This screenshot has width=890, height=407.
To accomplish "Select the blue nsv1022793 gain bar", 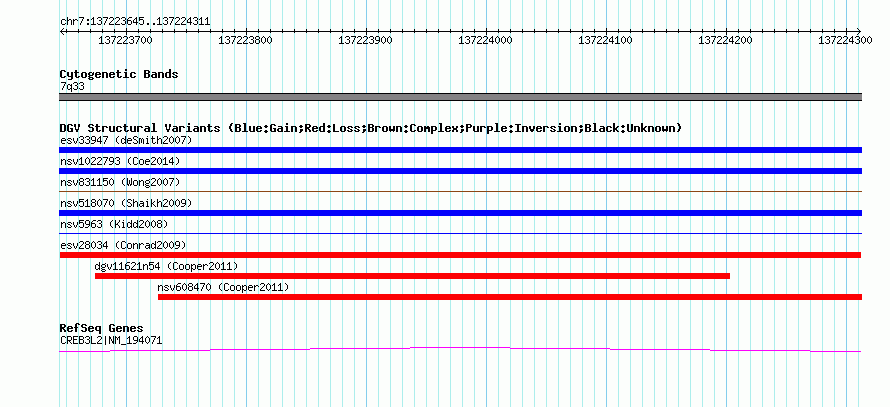I will point(460,171).
